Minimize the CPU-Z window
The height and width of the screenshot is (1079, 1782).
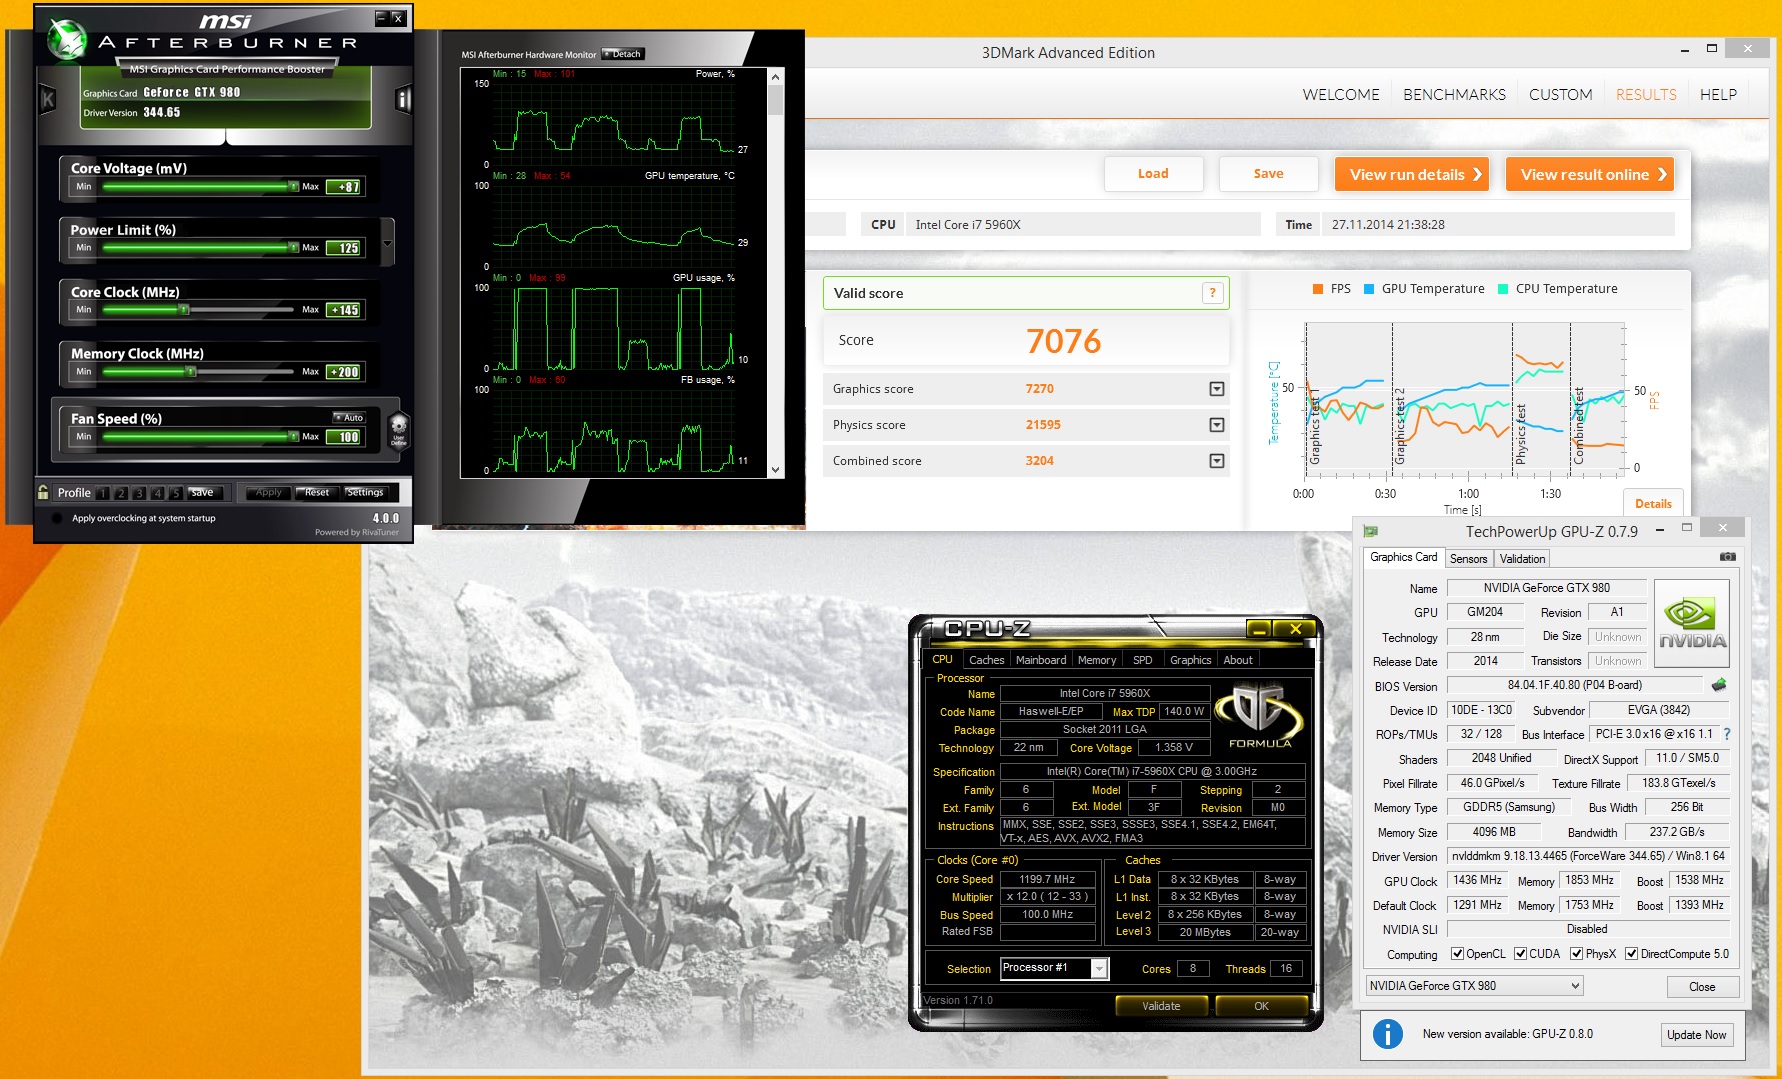[1260, 629]
